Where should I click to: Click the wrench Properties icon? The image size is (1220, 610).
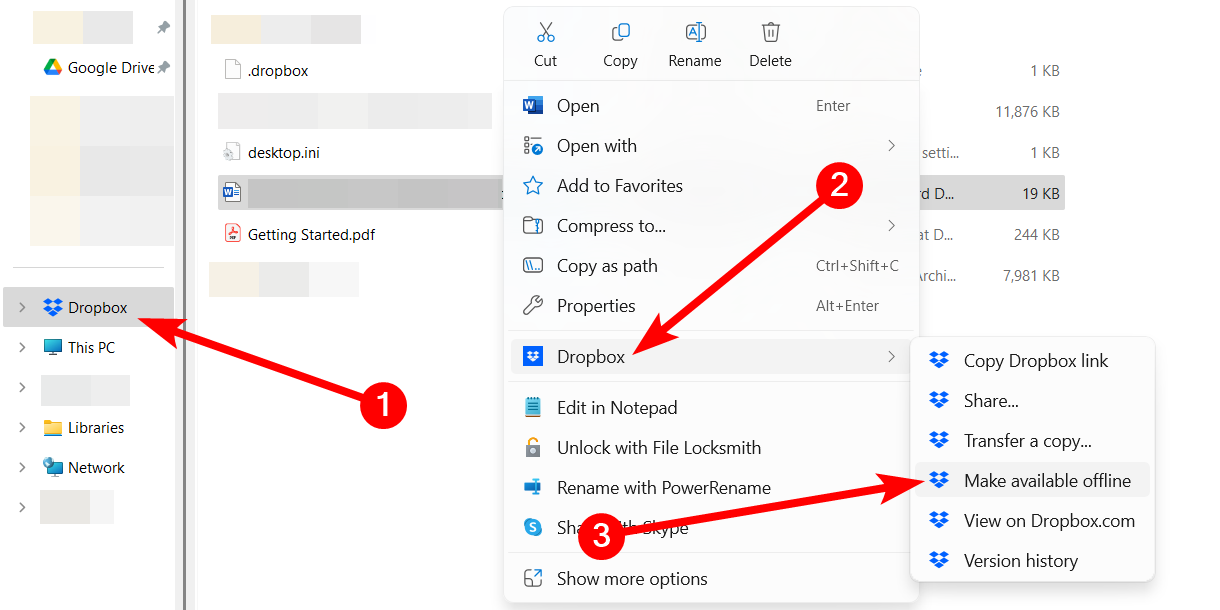(533, 306)
